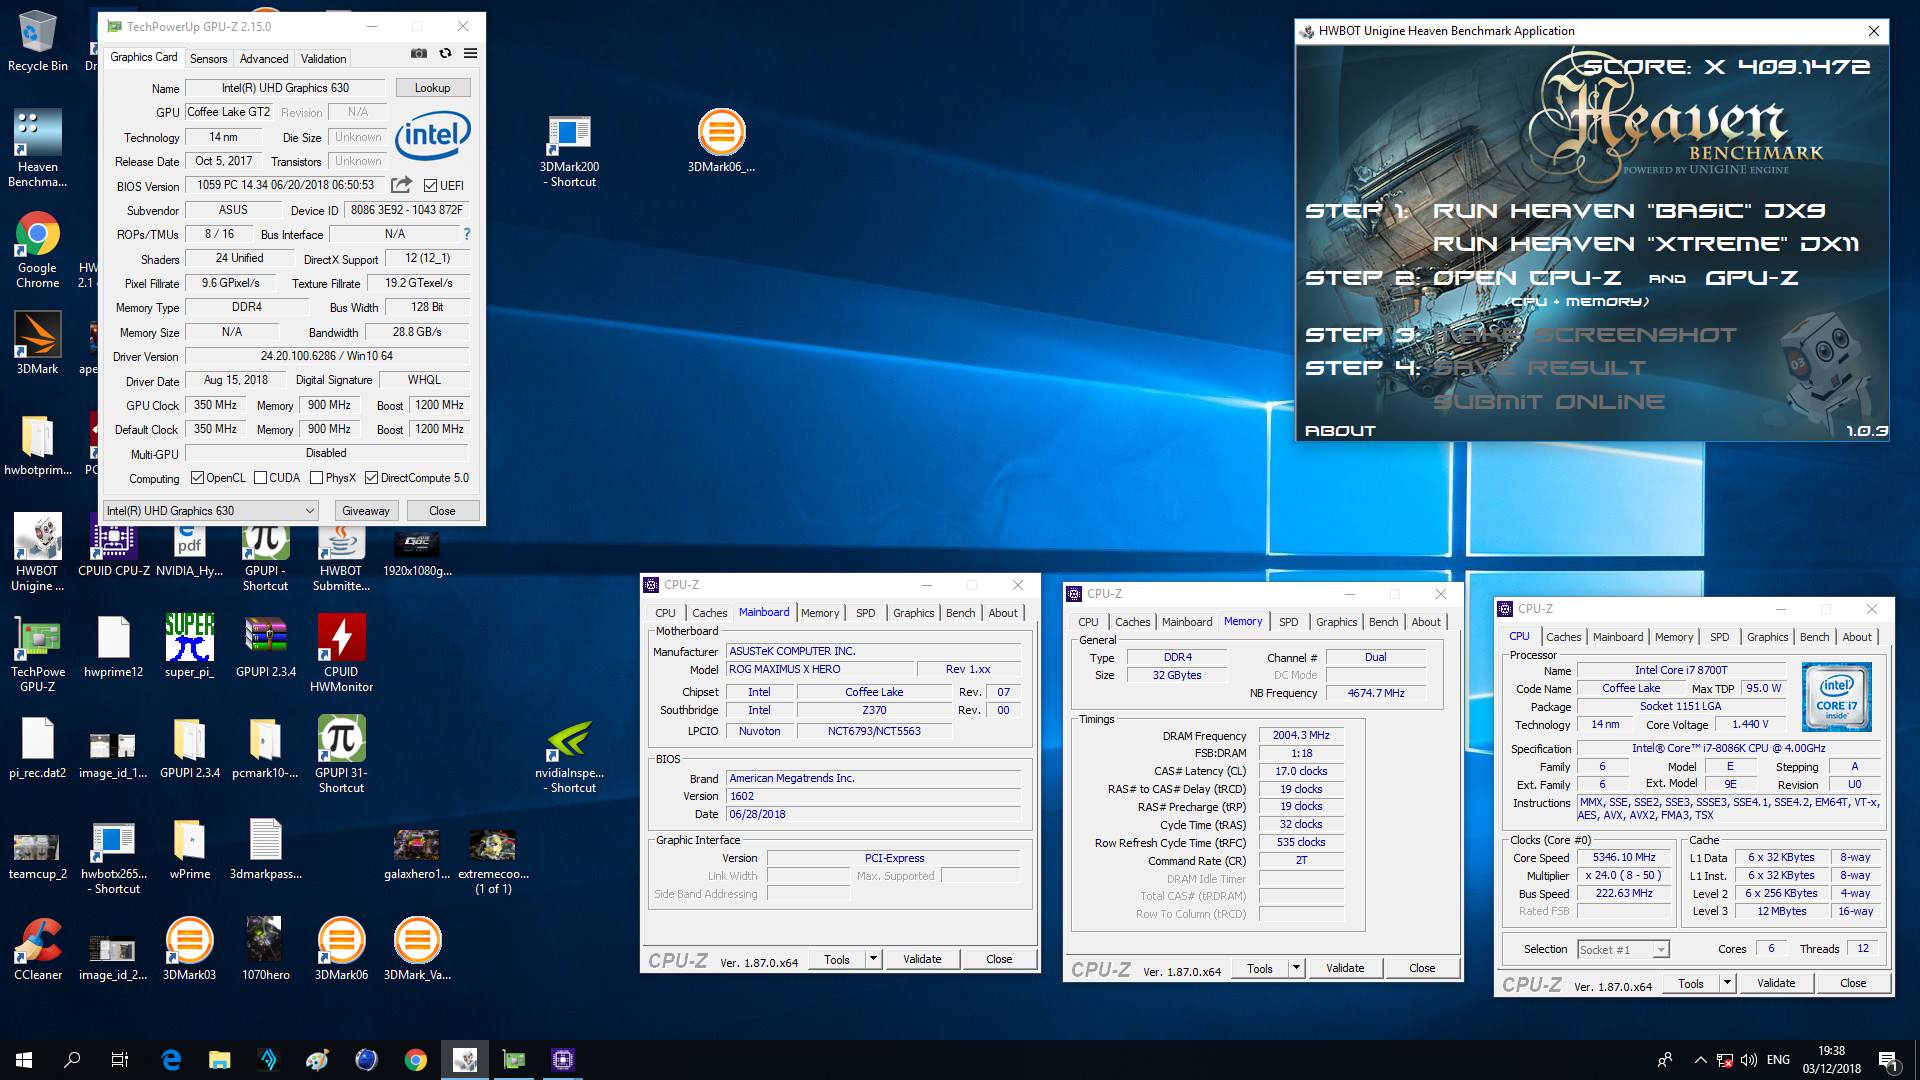
Task: Click GPU-Z refresh icon
Action: click(x=445, y=54)
